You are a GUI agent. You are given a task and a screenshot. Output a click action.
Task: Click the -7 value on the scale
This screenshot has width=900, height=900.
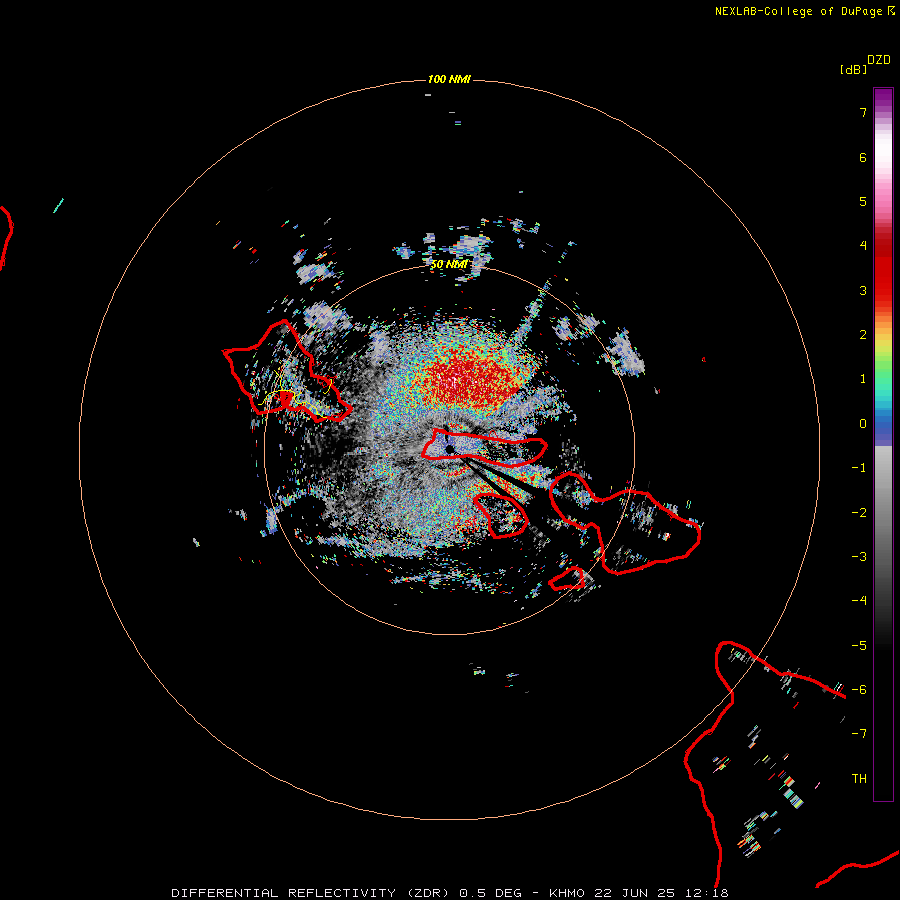tap(859, 734)
